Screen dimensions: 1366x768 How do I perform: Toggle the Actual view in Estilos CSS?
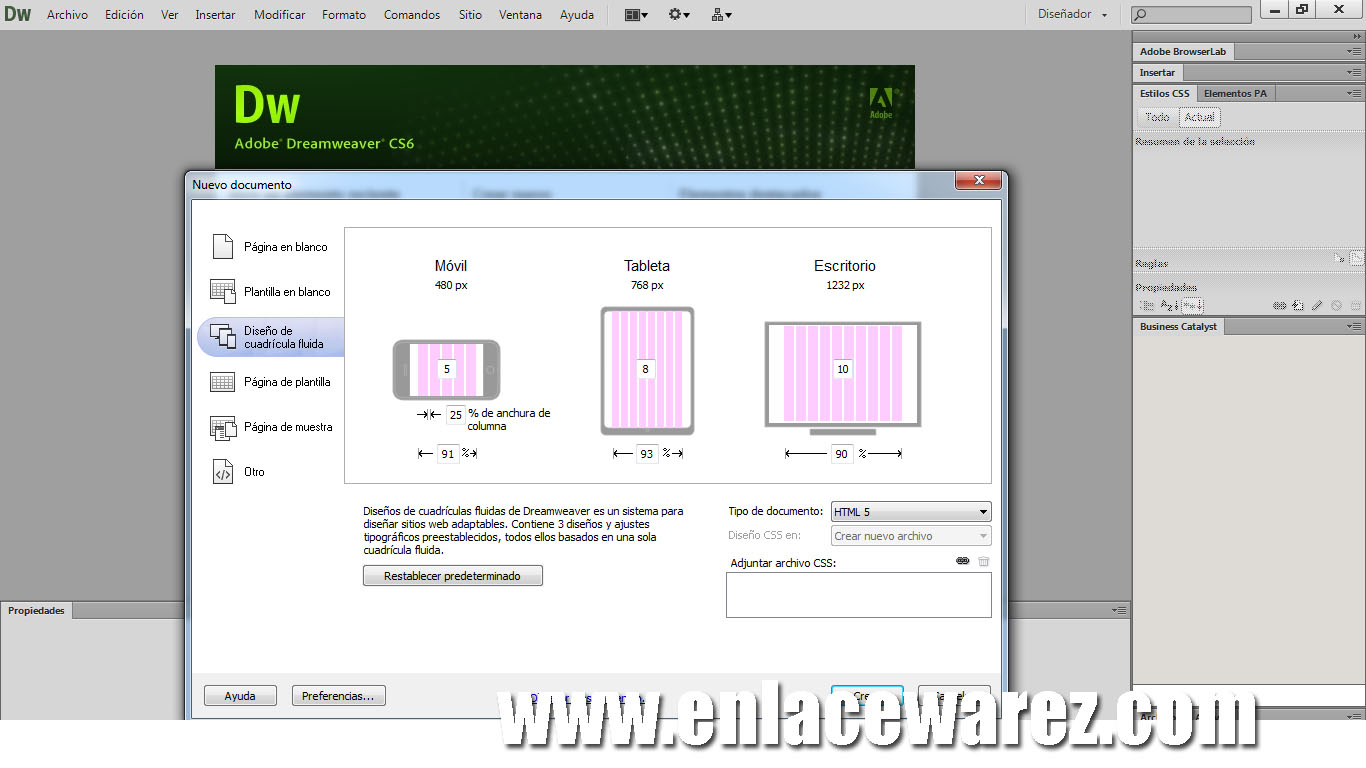coord(1199,117)
